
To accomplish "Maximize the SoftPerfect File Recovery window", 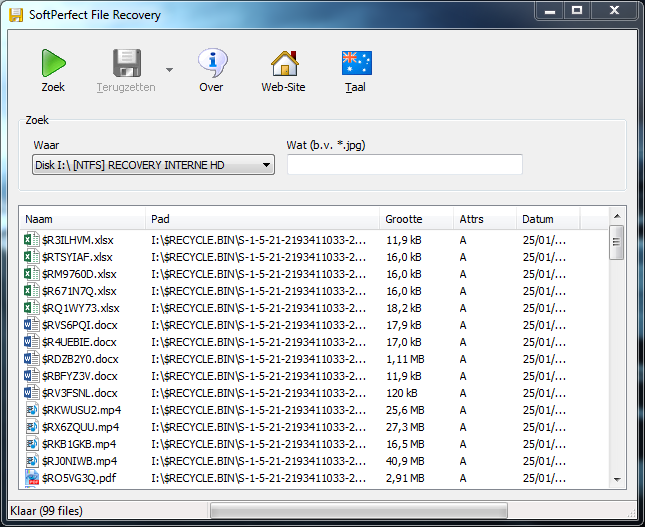I will coord(577,10).
